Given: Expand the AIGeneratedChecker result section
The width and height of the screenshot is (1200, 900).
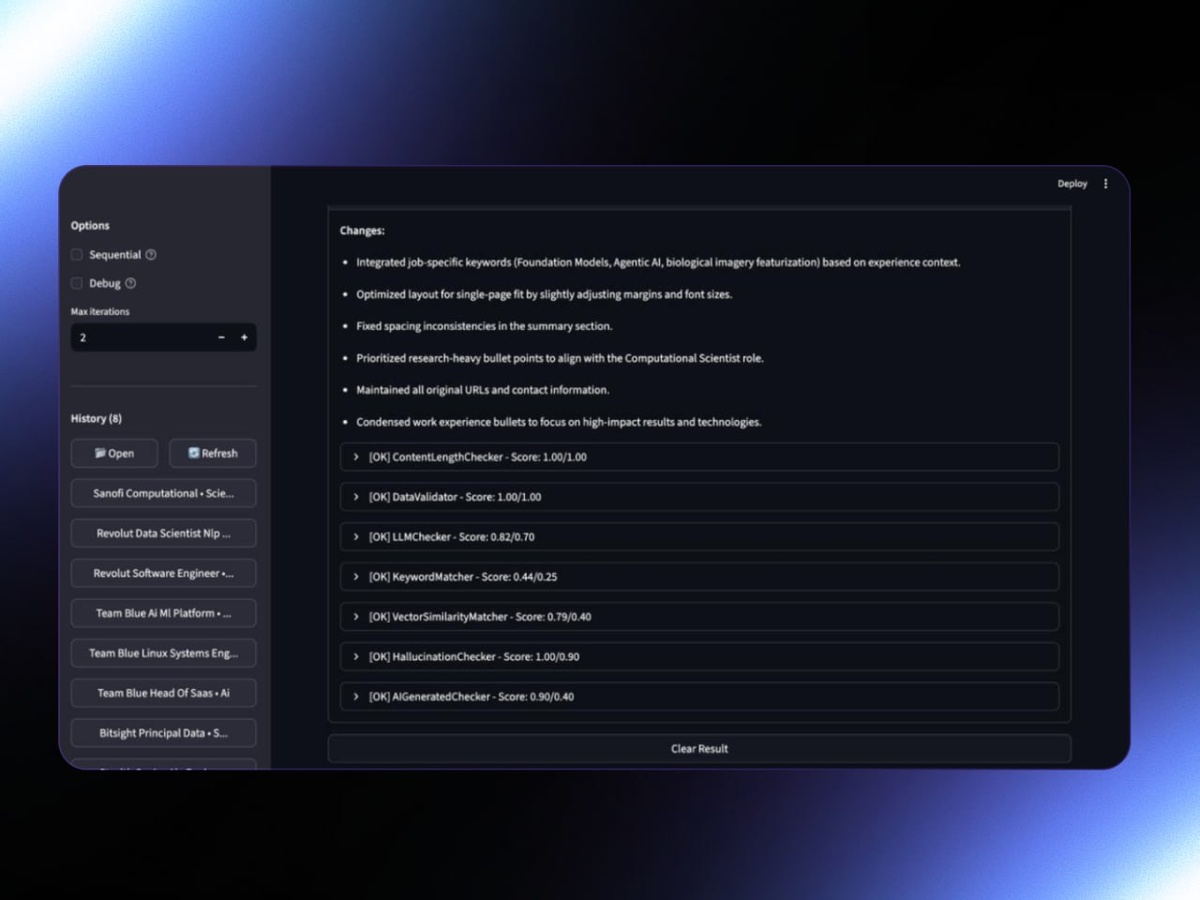Looking at the screenshot, I should tap(699, 697).
